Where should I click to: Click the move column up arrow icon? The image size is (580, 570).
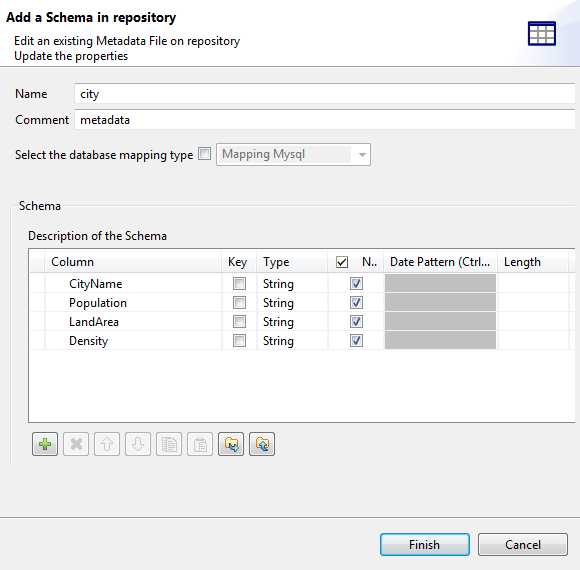[107, 444]
